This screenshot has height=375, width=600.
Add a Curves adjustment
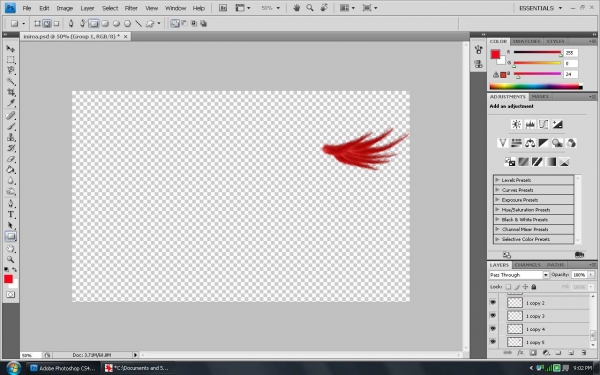pos(543,124)
